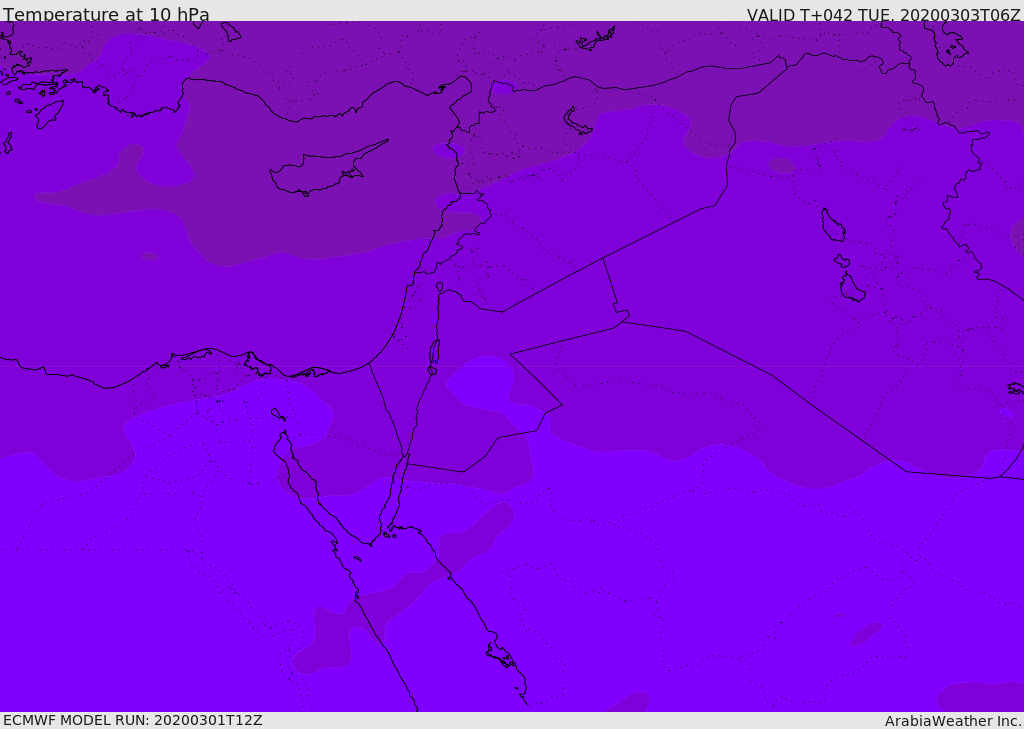Click the 'VALID T+042 TUE. 20200303T06Z' timestamp
This screenshot has height=729, width=1024.
pyautogui.click(x=884, y=14)
